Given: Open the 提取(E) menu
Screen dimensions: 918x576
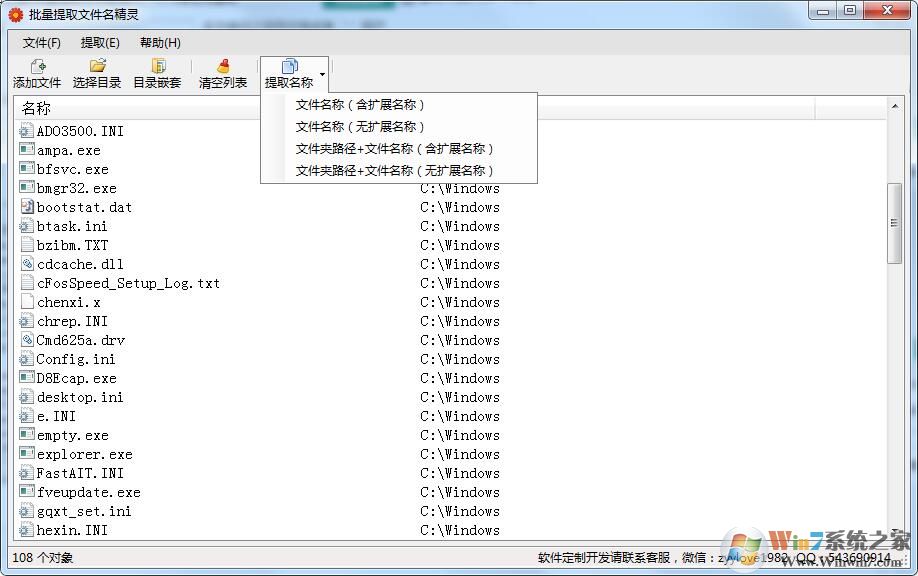Looking at the screenshot, I should click(99, 43).
